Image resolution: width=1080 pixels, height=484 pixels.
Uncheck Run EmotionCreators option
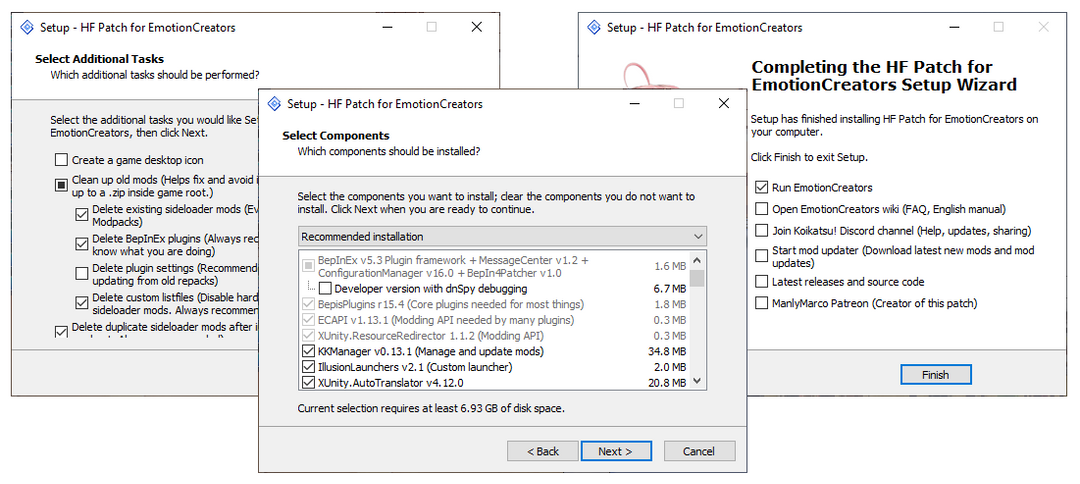762,187
